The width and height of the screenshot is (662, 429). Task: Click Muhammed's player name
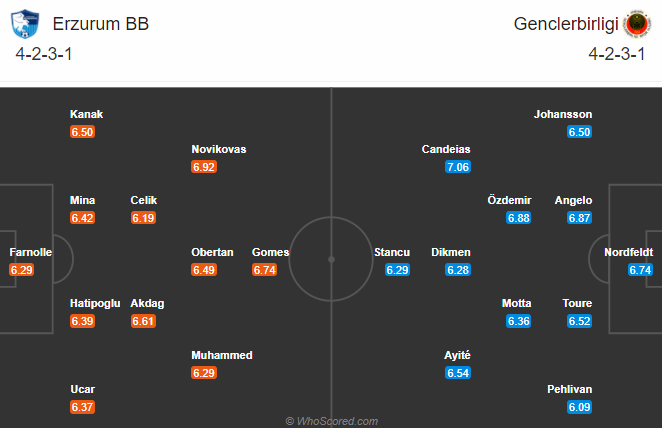pyautogui.click(x=222, y=355)
